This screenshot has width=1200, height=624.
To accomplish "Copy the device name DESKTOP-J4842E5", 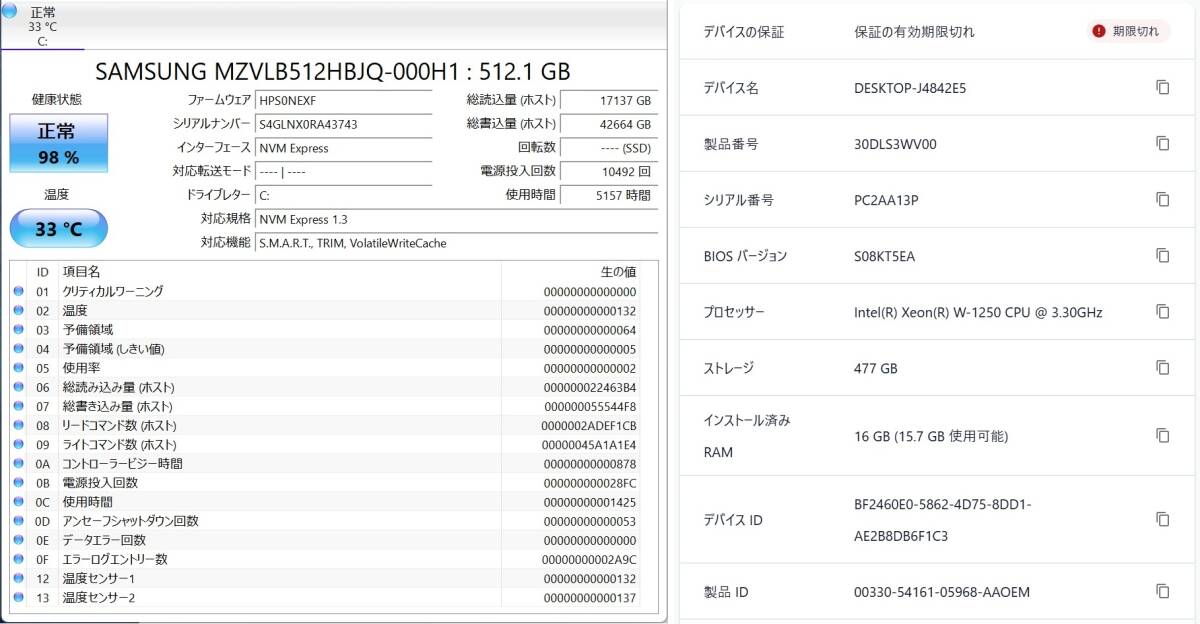I will tap(1162, 88).
